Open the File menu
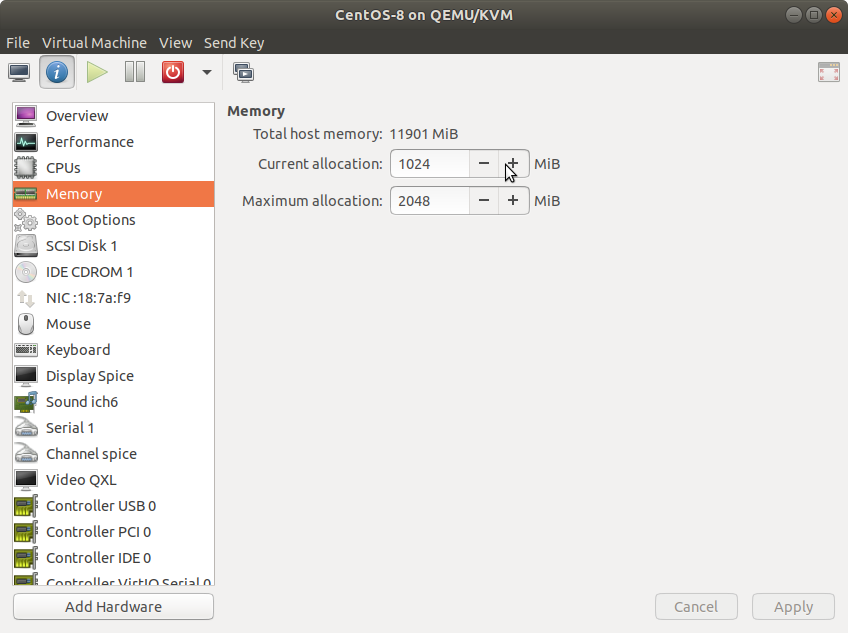This screenshot has height=633, width=848. pos(18,43)
